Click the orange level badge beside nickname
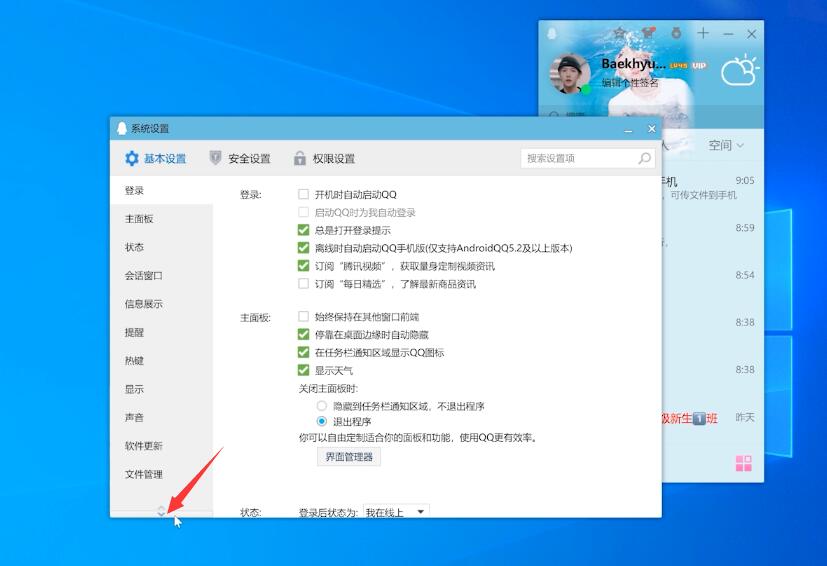The image size is (827, 566). 679,66
